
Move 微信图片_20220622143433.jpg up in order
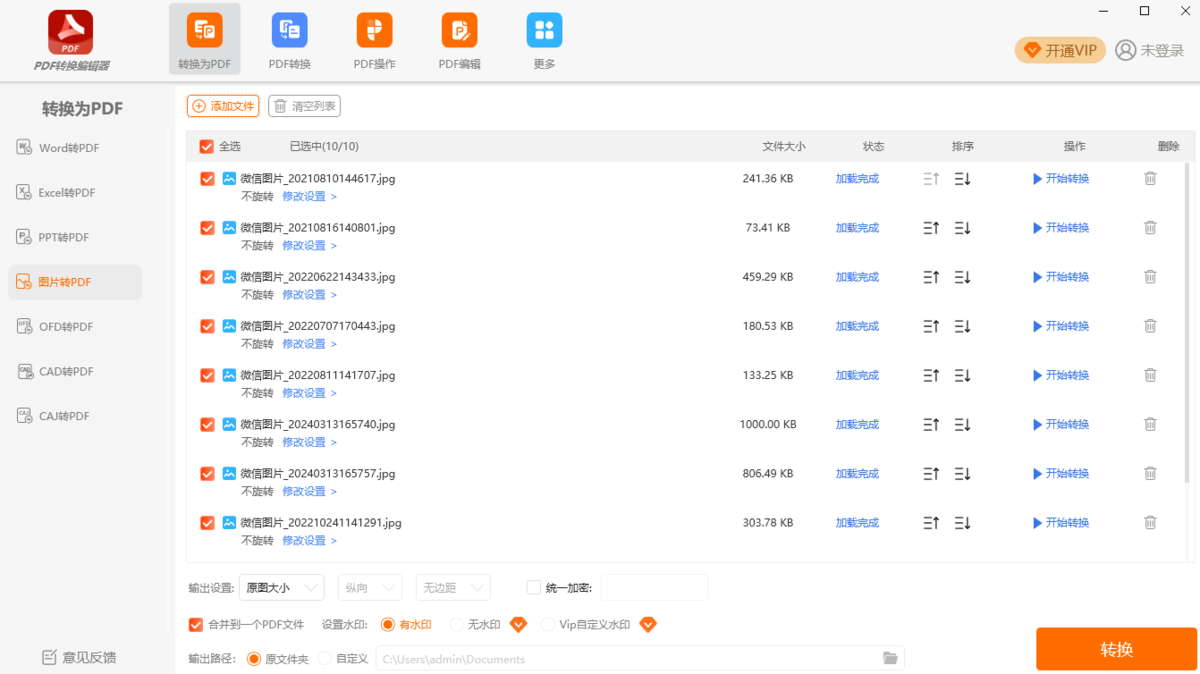[x=931, y=277]
